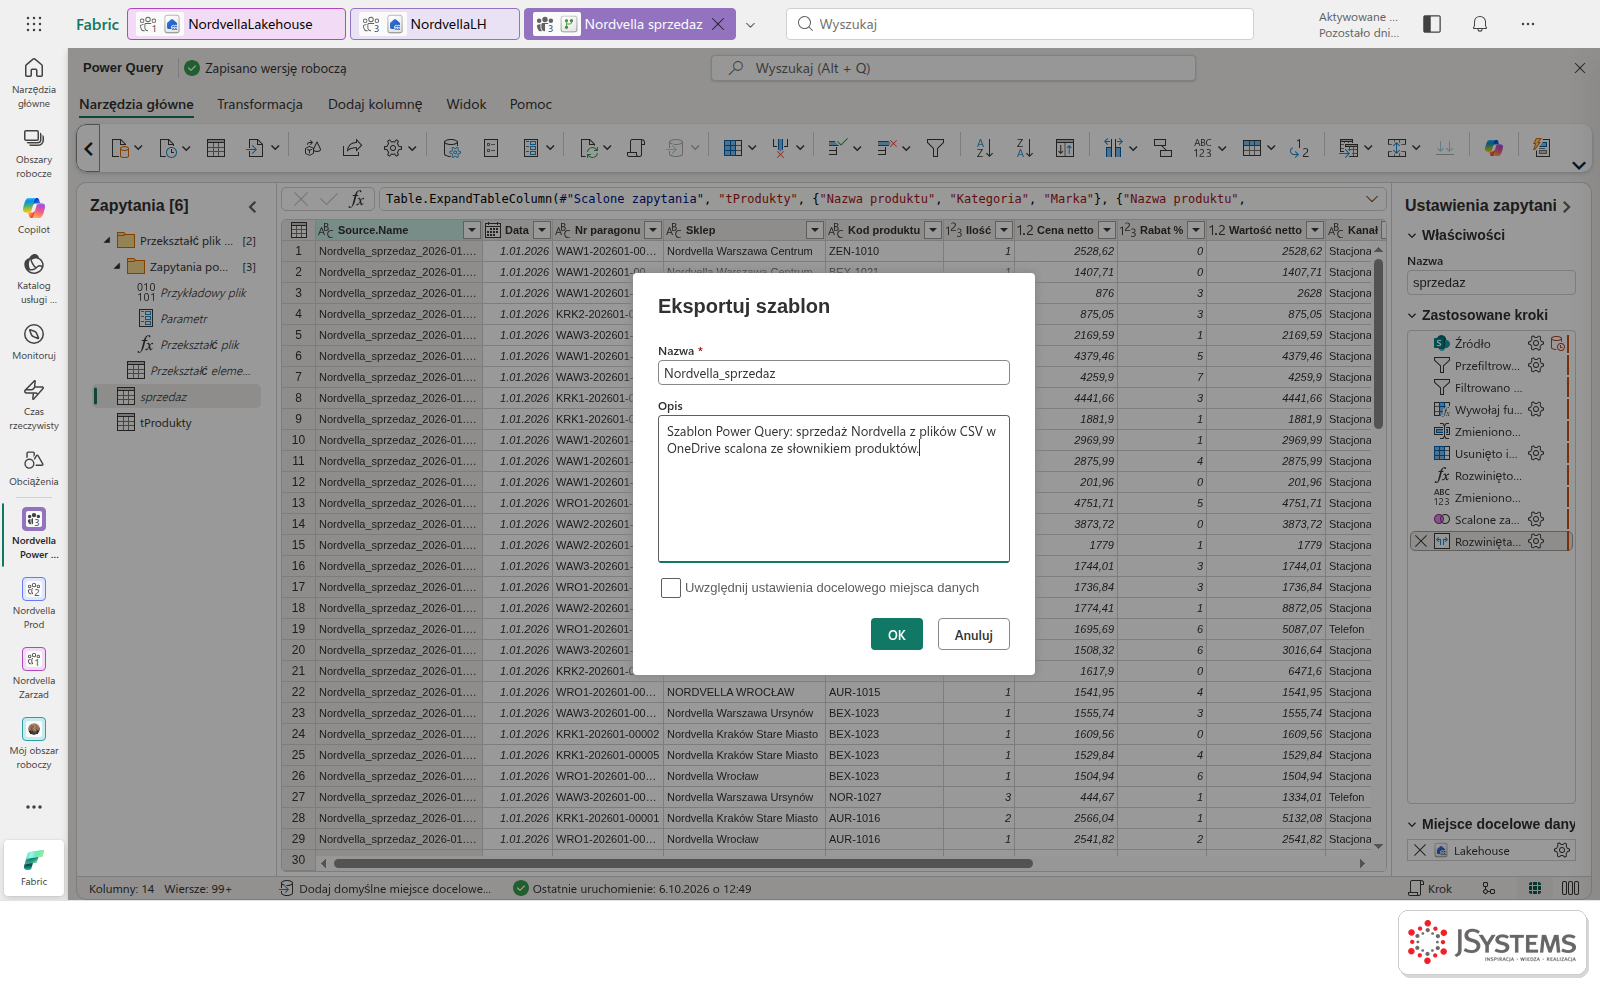Switch to NordvellaLakehouse tab
This screenshot has height=984, width=1600.
[238, 24]
